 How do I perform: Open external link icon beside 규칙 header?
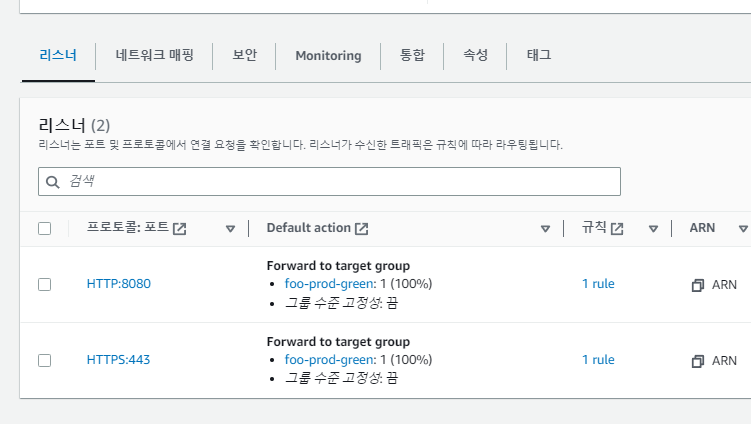click(x=617, y=228)
